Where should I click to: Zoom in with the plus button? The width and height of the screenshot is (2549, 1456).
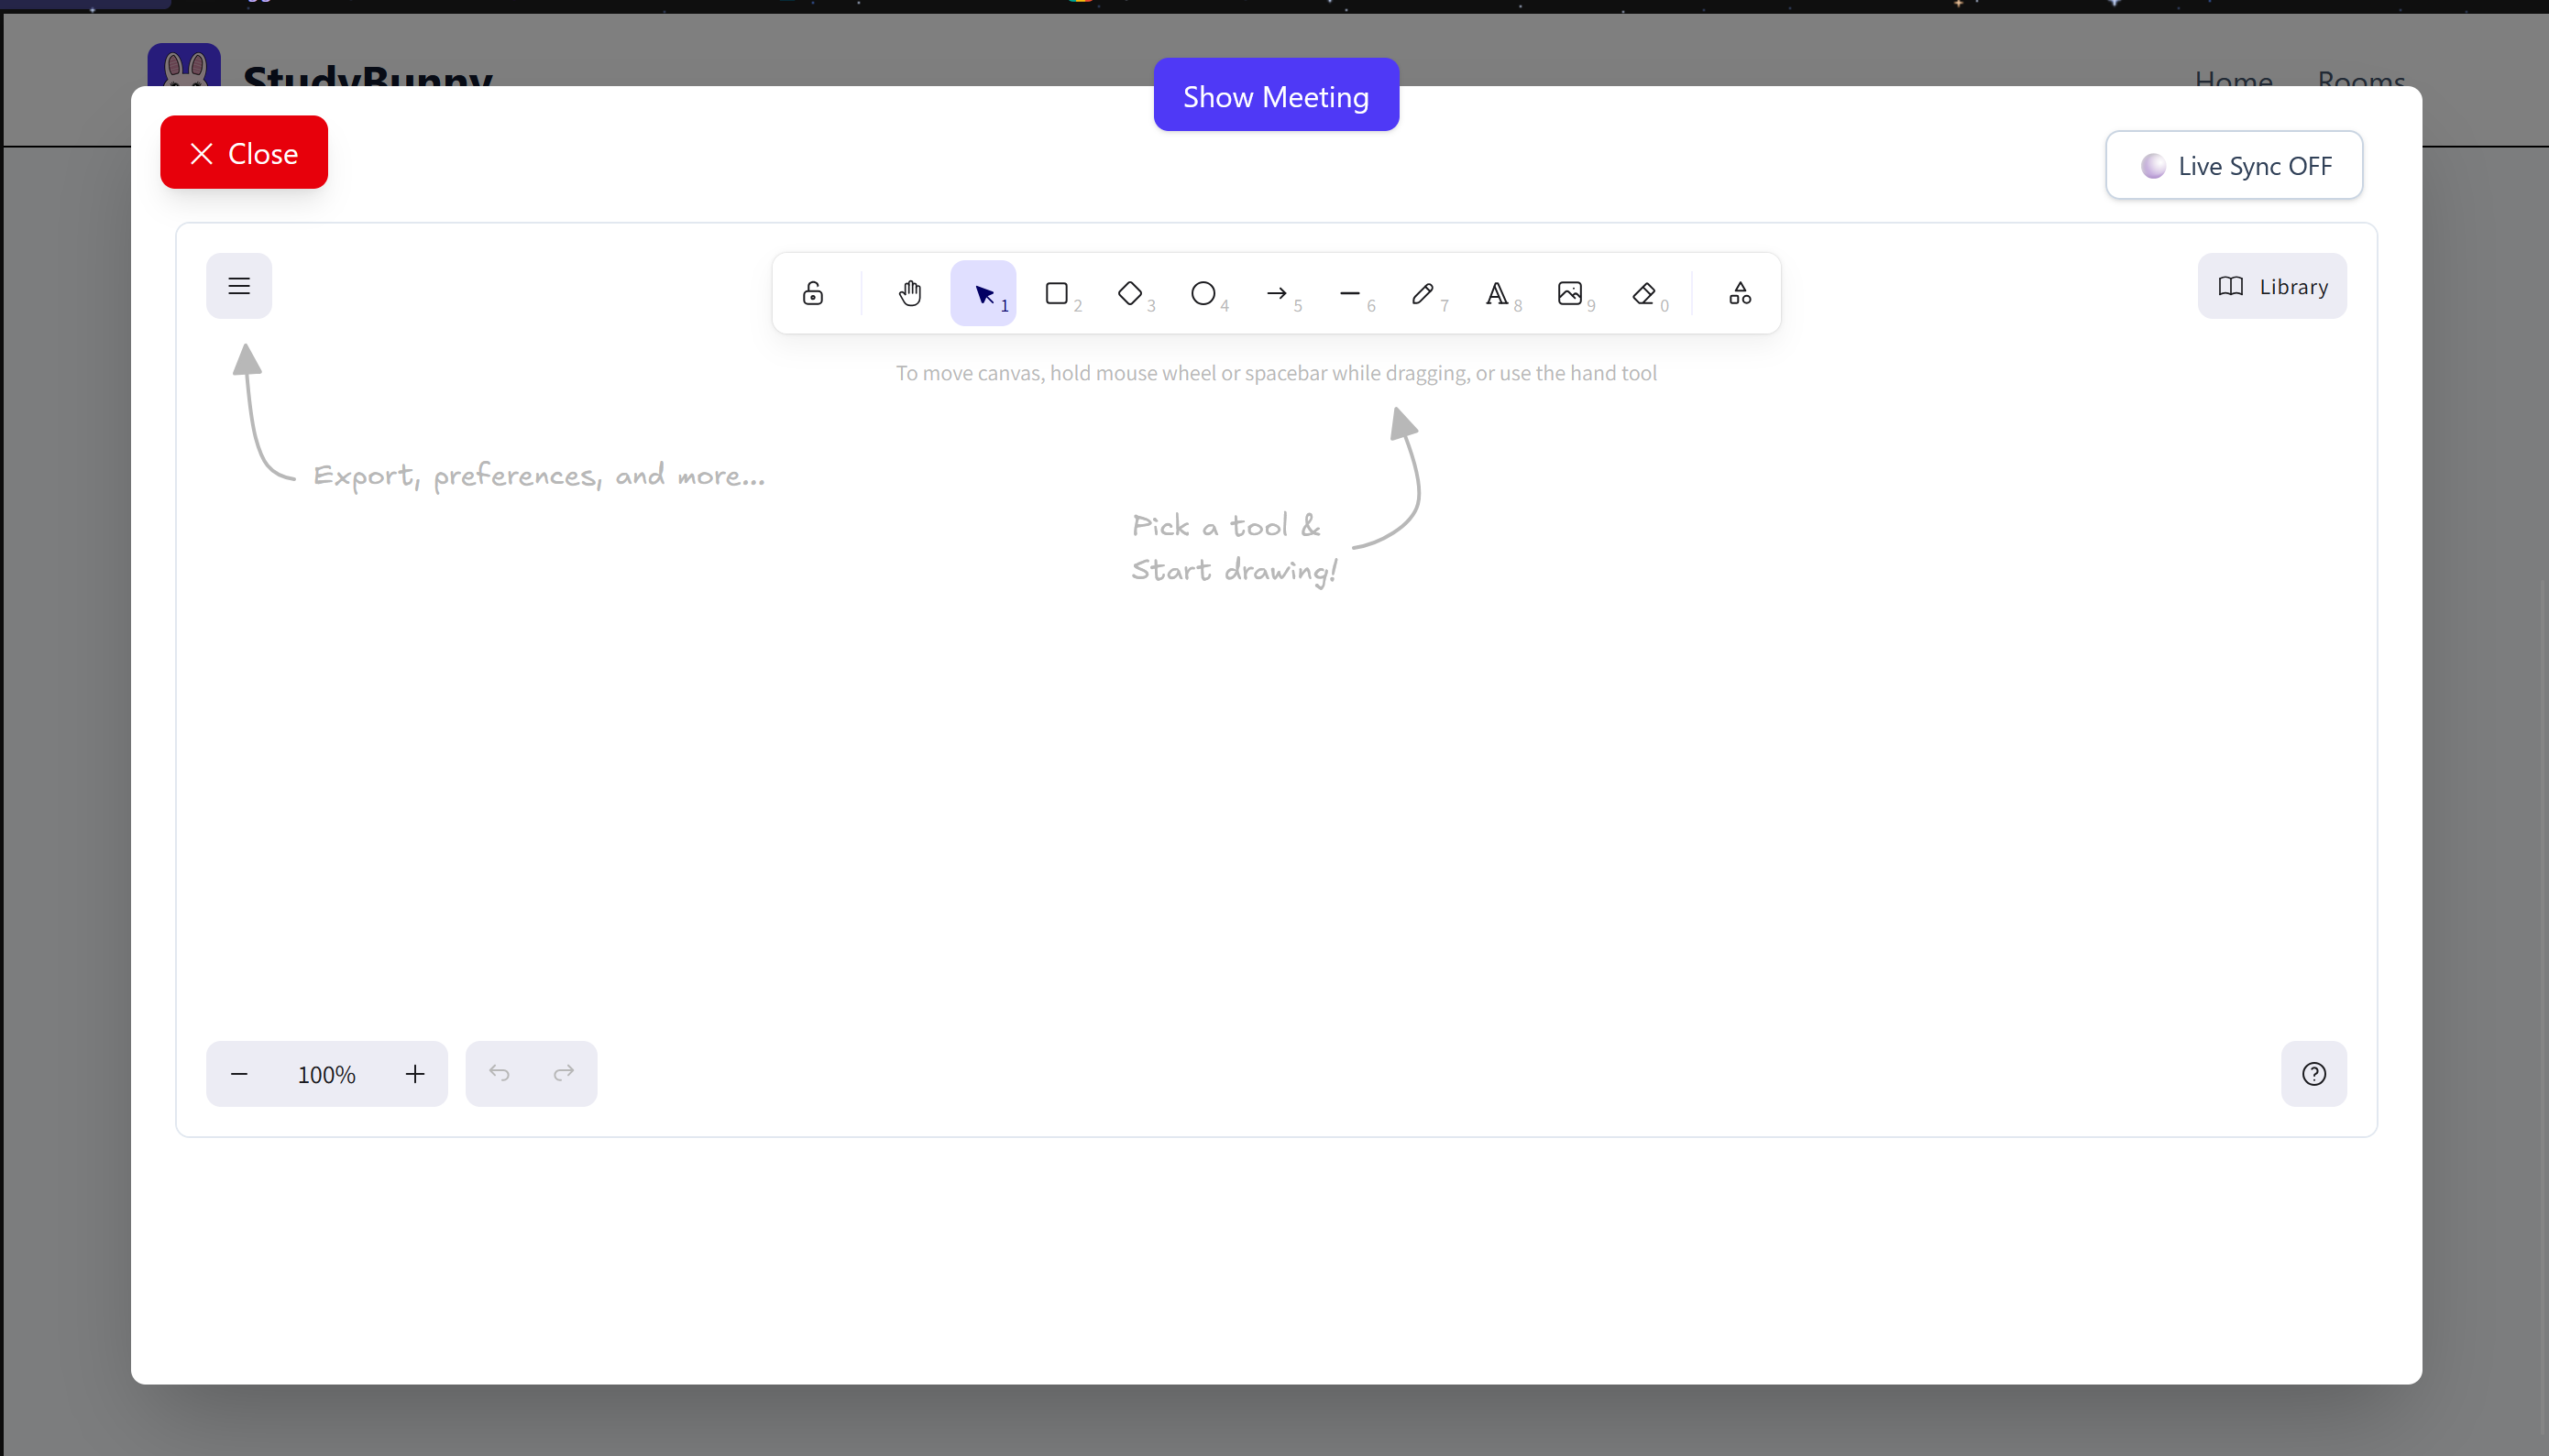click(415, 1074)
